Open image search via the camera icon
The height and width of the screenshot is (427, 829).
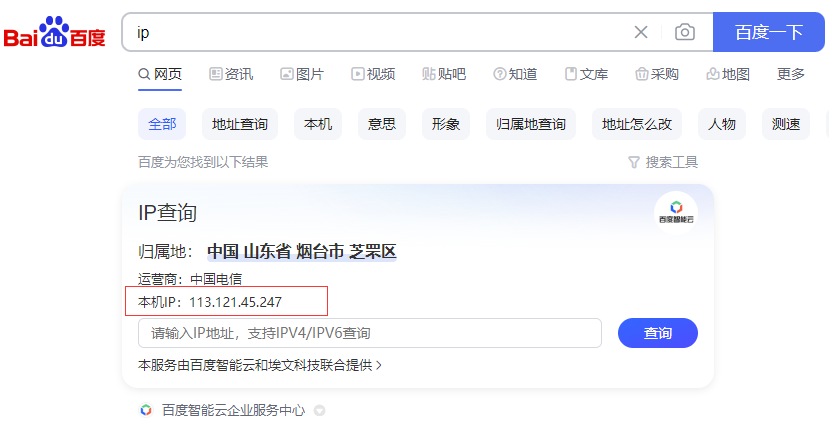685,32
